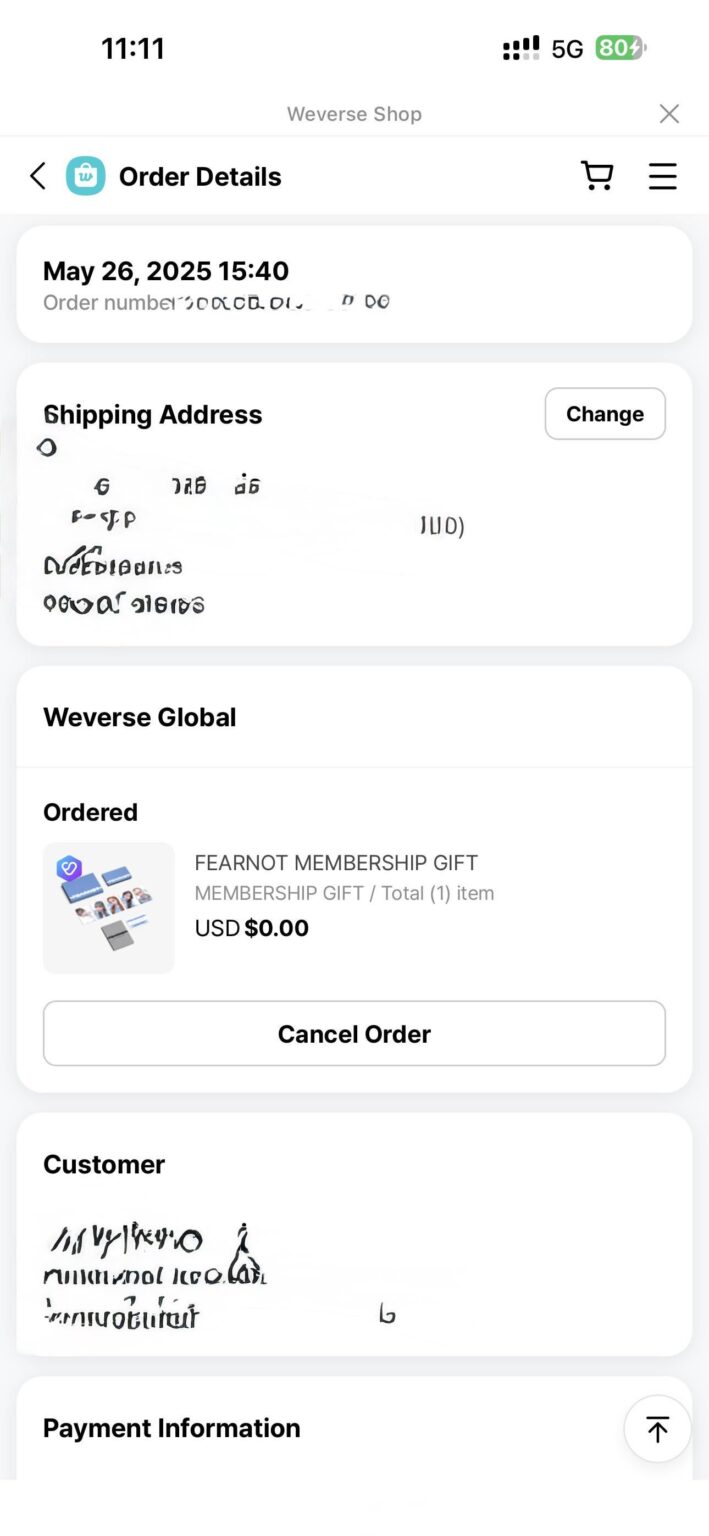The height and width of the screenshot is (1536, 709).
Task: Tap the Weverse Shop logo icon
Action: [x=86, y=177]
